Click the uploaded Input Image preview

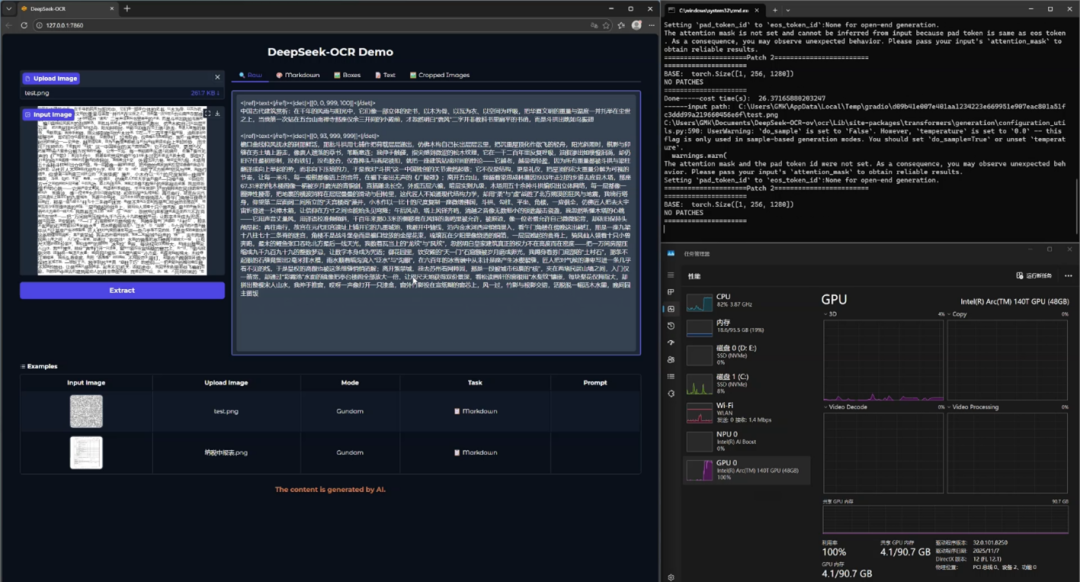point(122,191)
